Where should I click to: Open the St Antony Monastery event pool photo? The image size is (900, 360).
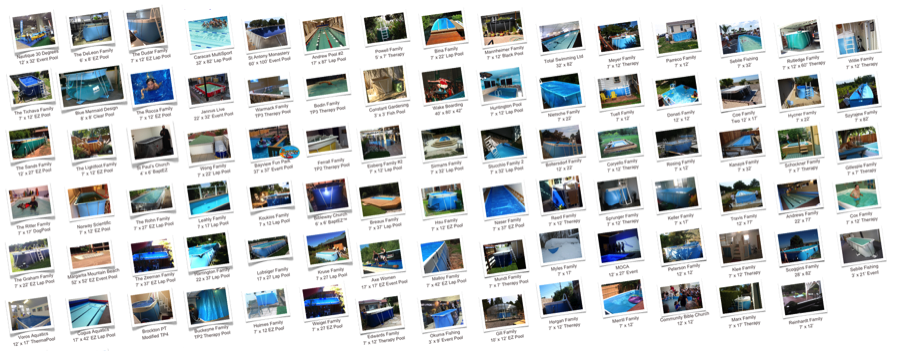pos(266,34)
